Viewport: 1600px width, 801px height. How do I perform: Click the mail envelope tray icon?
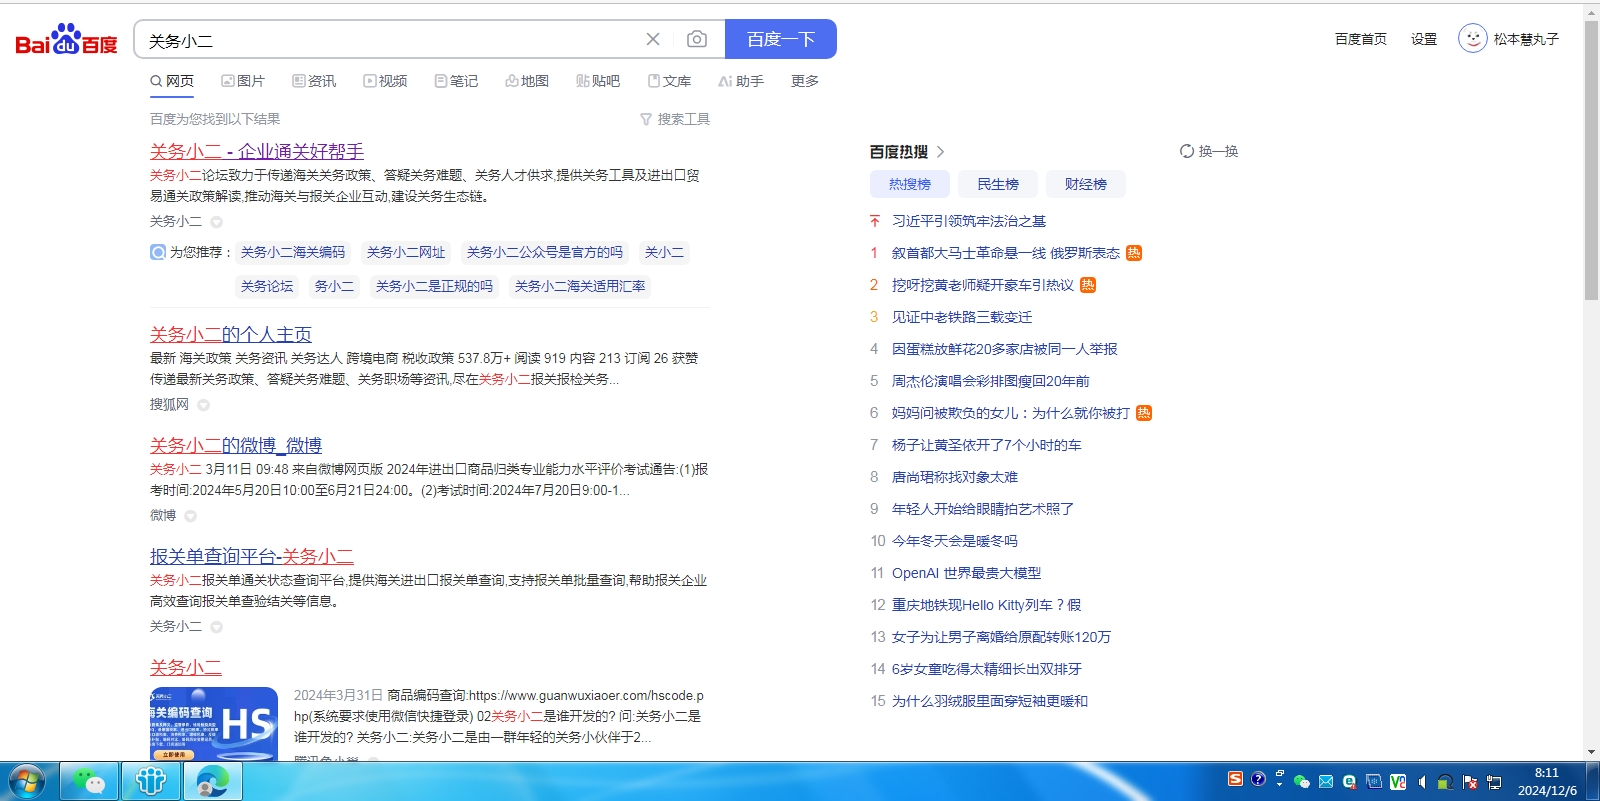(x=1326, y=782)
